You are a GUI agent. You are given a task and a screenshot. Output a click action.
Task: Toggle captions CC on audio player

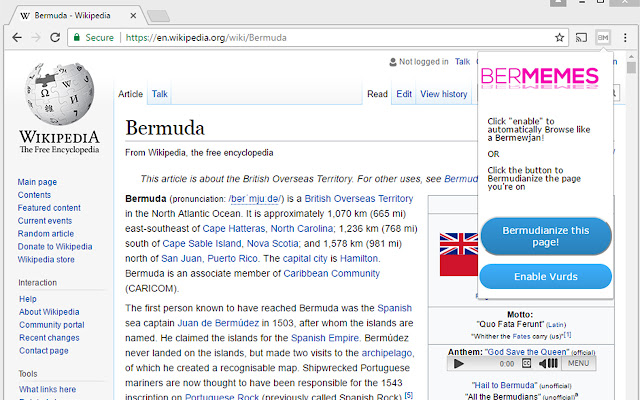click(x=527, y=363)
